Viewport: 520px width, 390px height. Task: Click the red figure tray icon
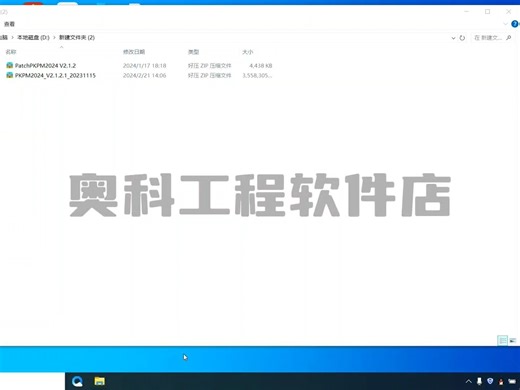pyautogui.click(x=501, y=381)
